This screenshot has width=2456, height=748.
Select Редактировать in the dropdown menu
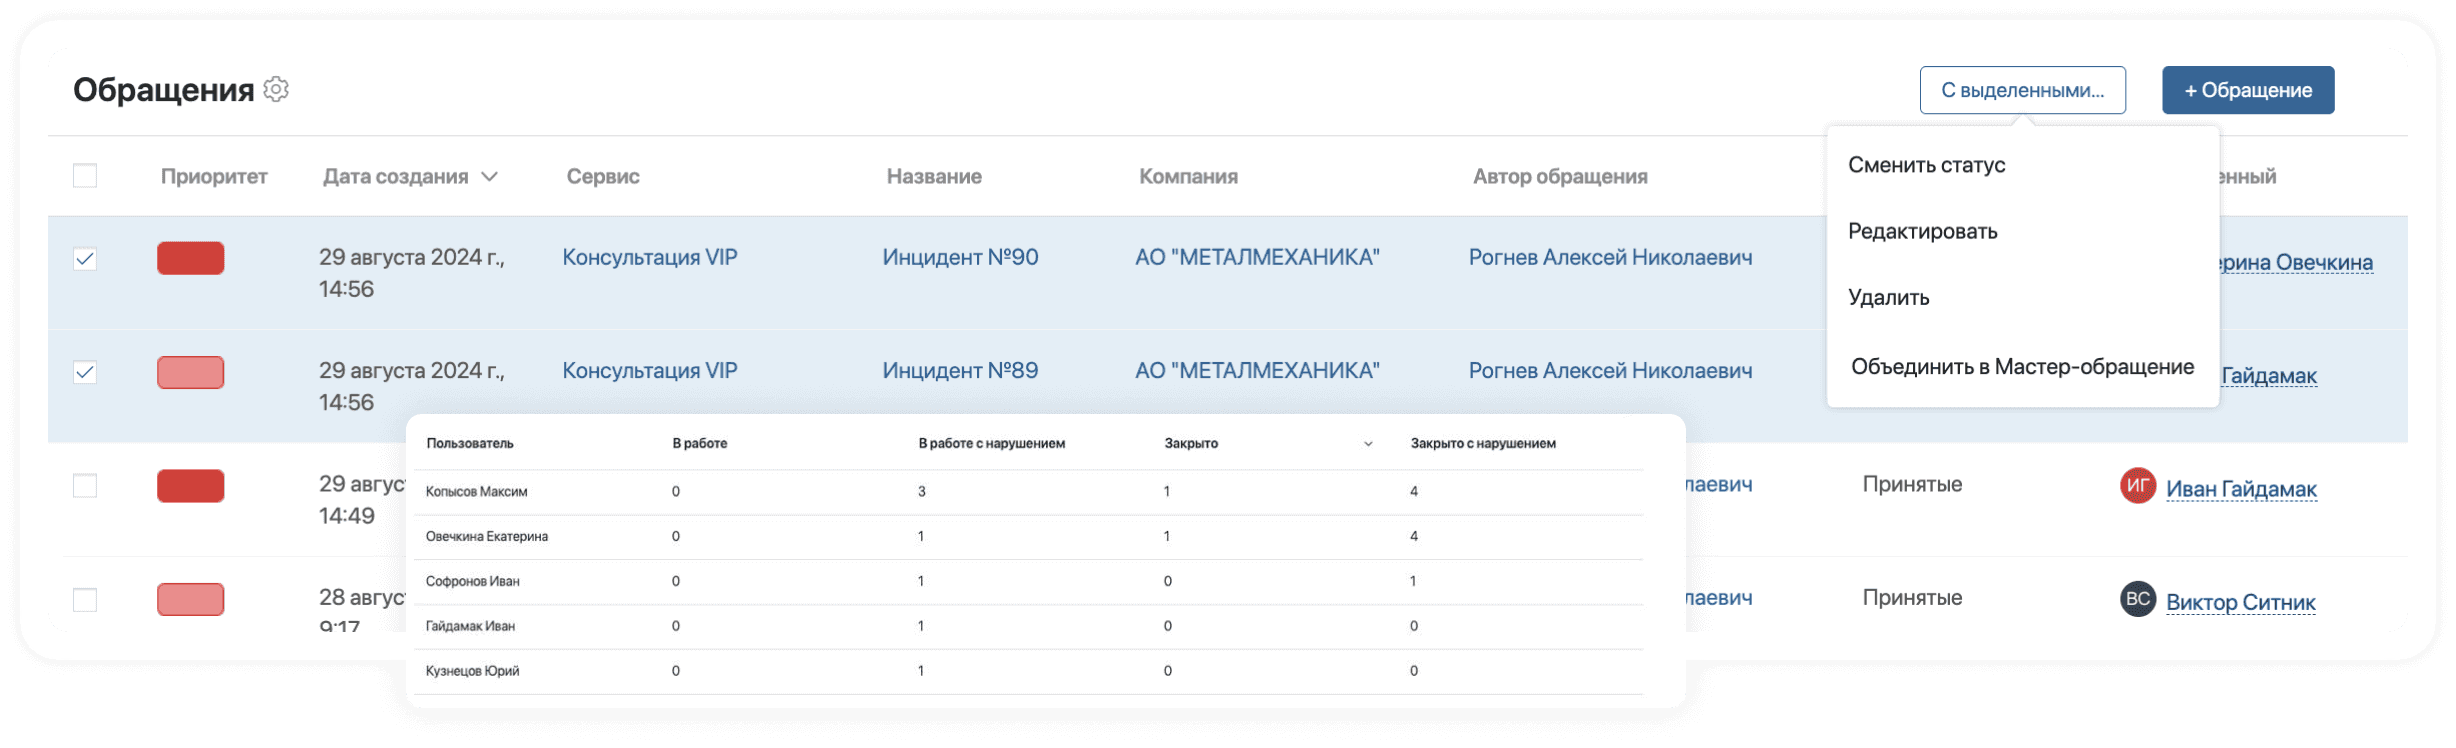[1922, 231]
